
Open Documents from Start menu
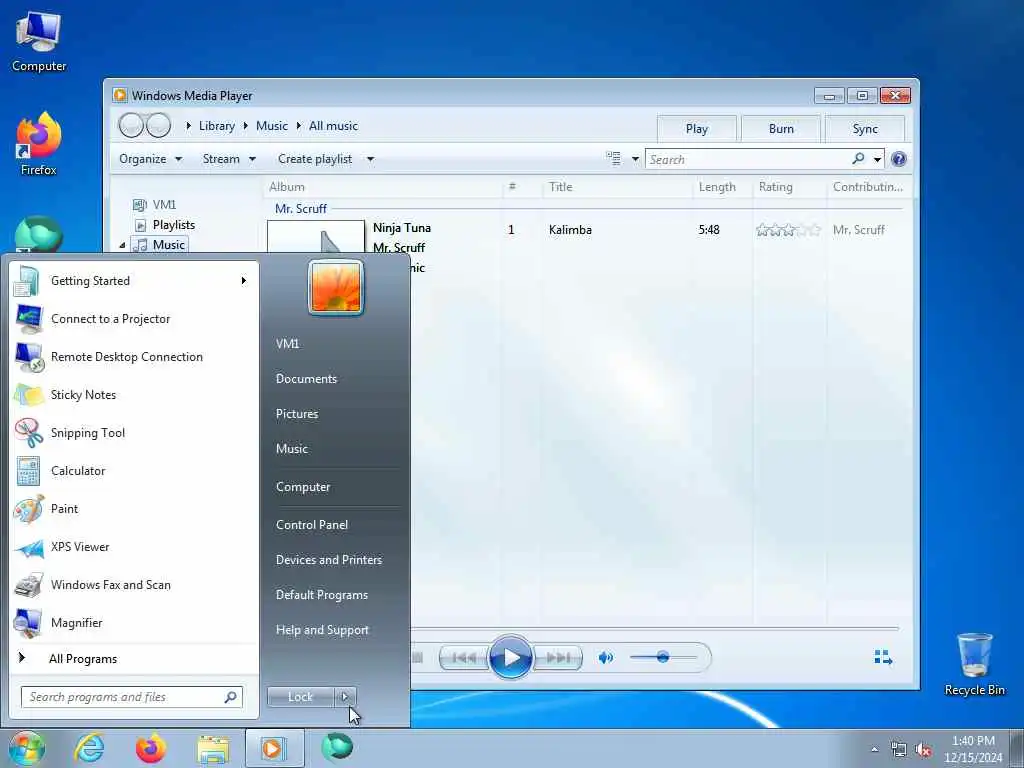(x=306, y=379)
